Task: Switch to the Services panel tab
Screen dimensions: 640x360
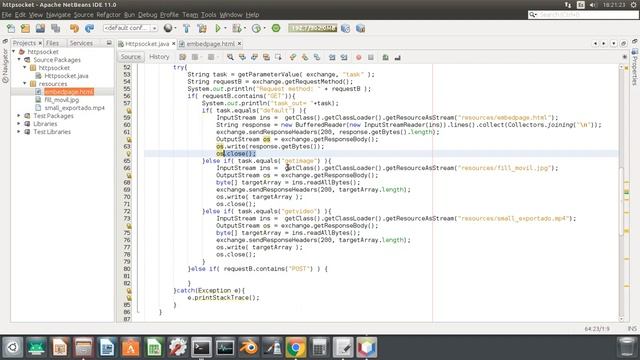Action: [81, 43]
